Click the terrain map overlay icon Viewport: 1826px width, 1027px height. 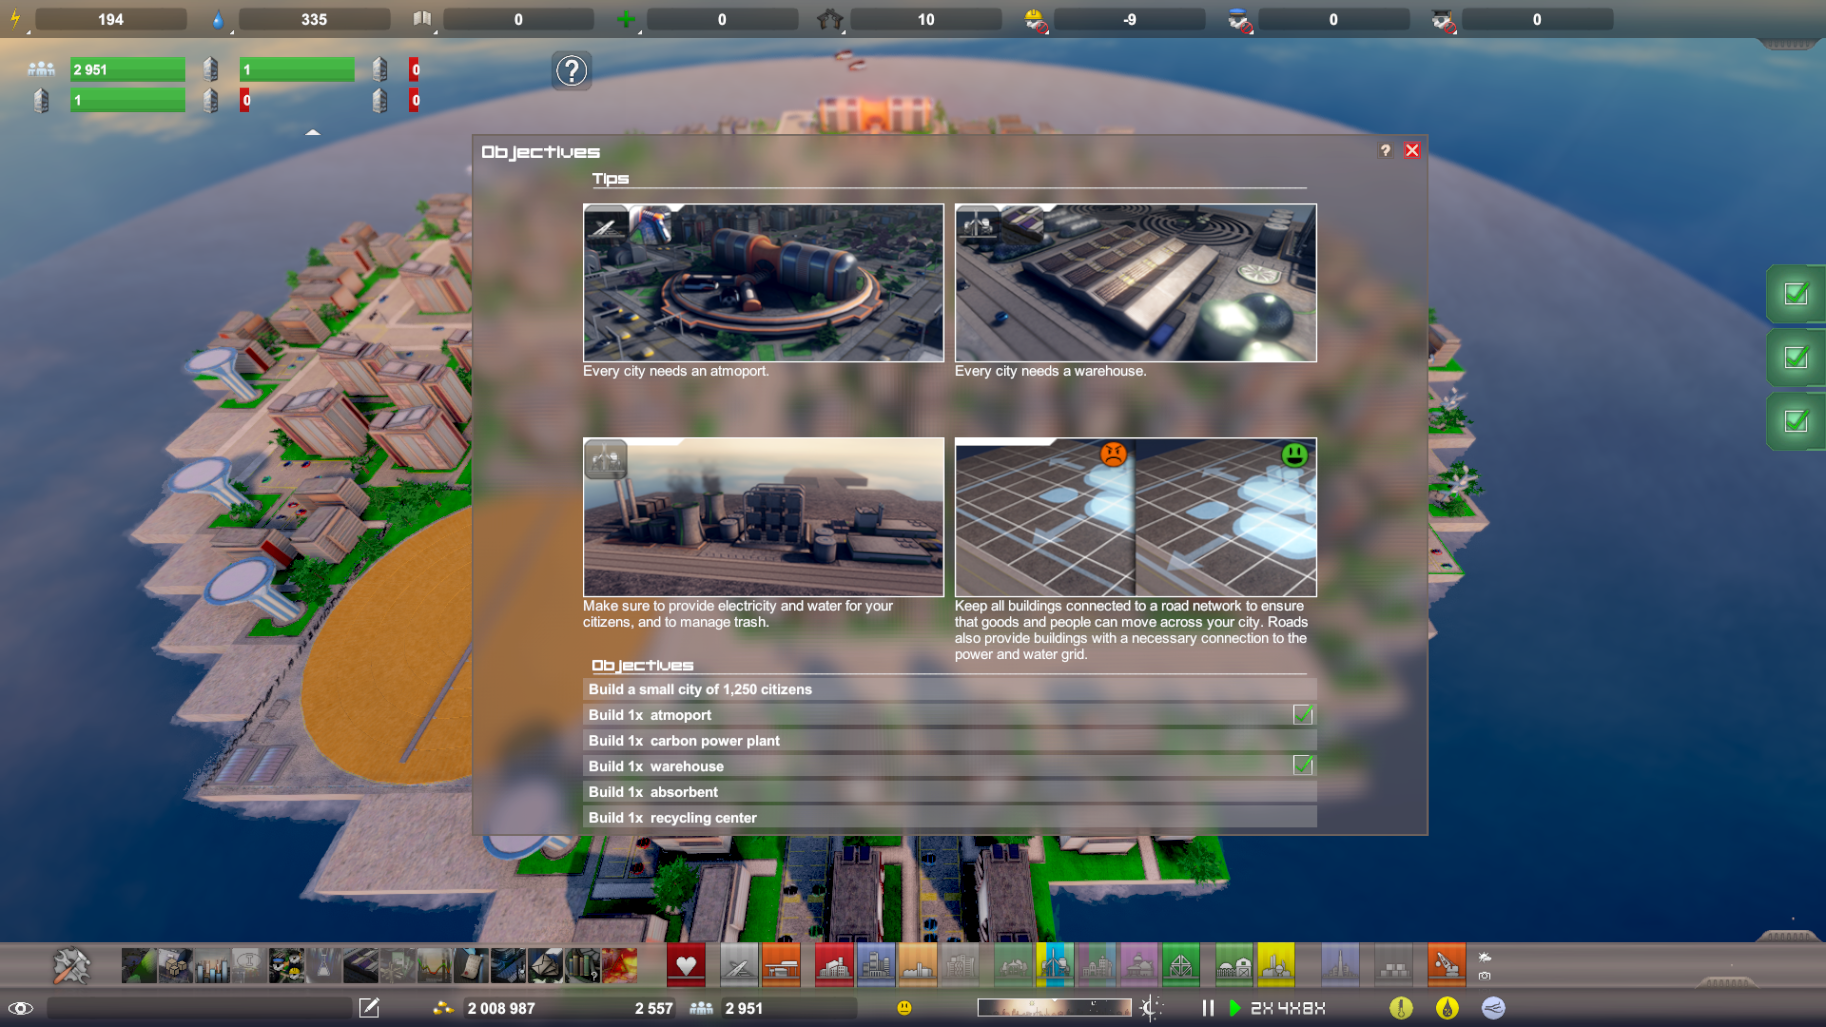138,966
